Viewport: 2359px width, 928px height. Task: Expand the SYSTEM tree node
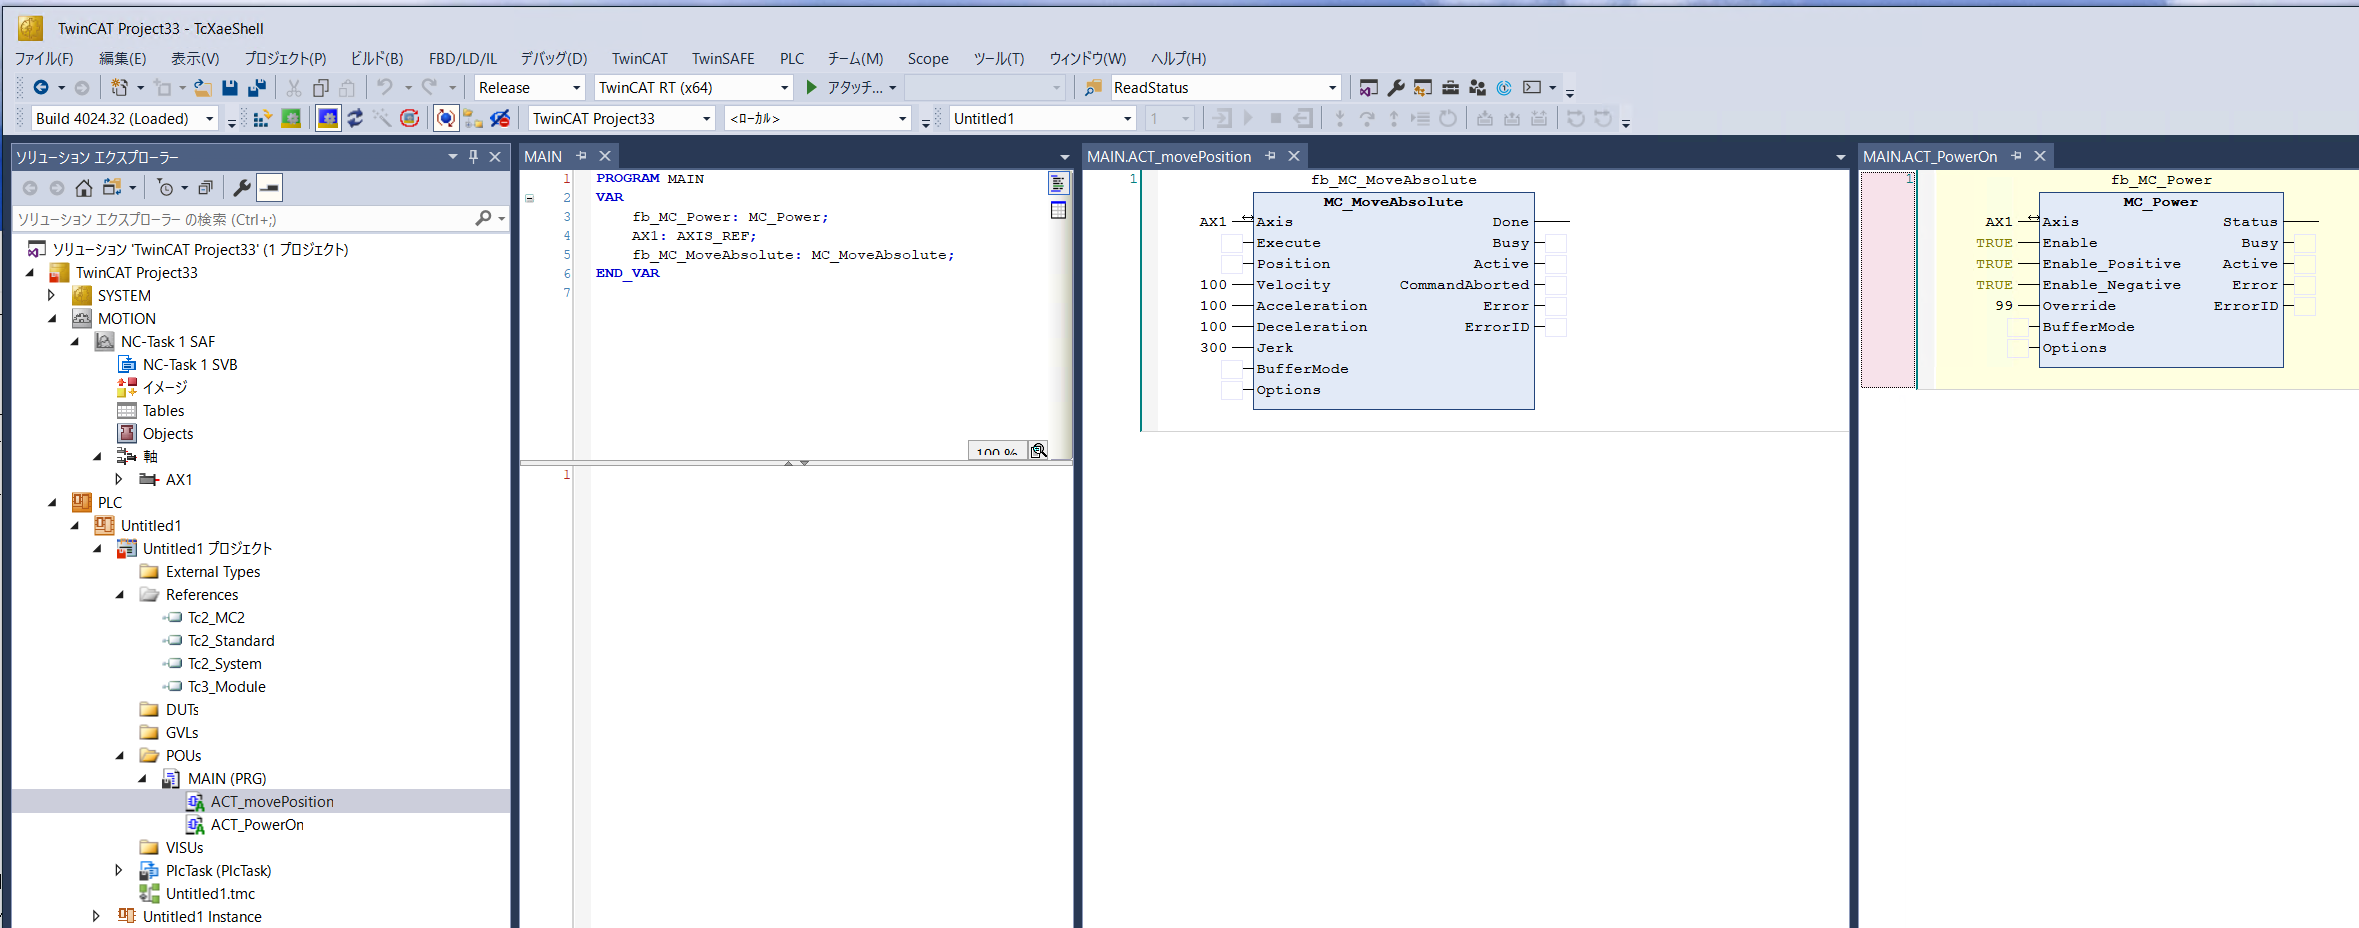52,296
